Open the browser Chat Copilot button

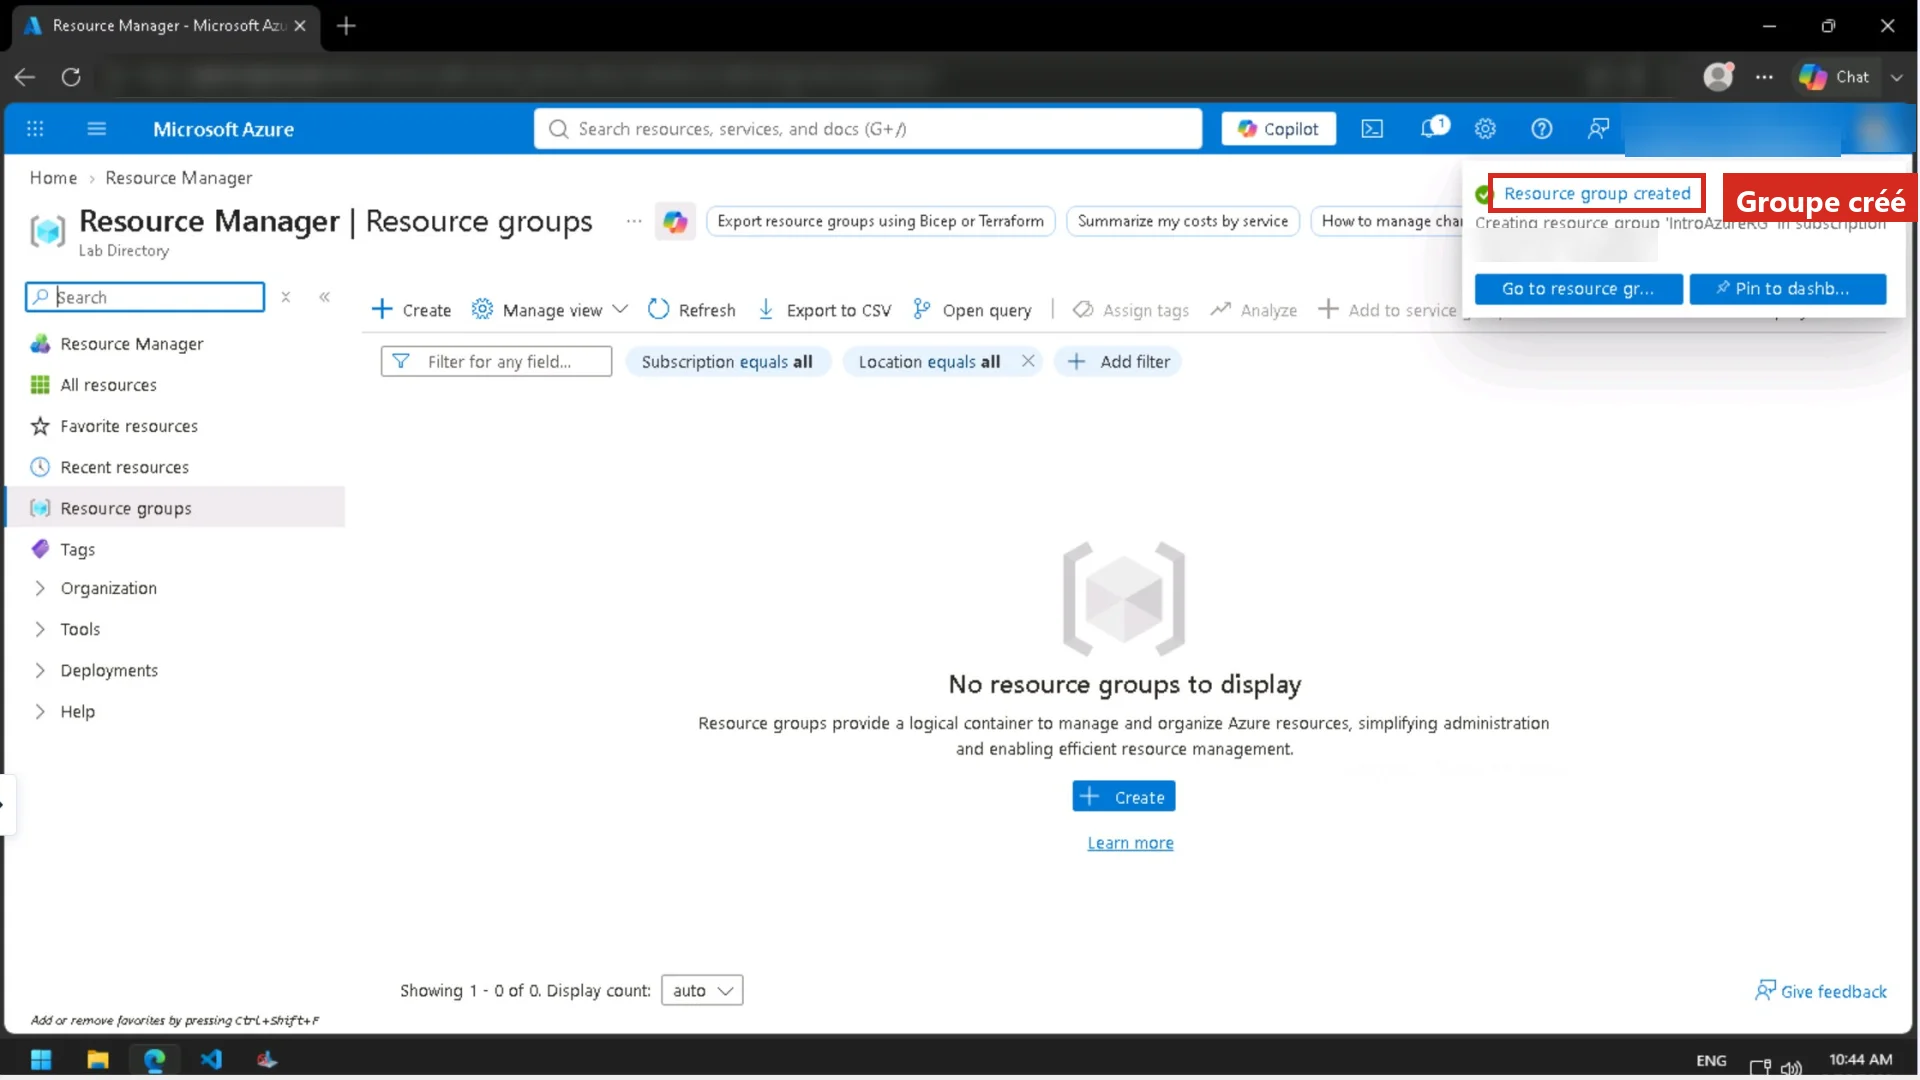click(1834, 77)
